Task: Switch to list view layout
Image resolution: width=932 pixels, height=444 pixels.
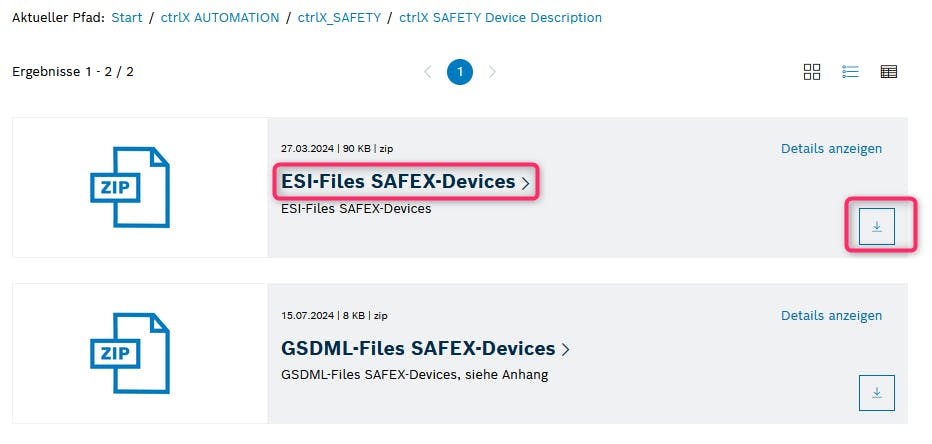Action: click(851, 72)
